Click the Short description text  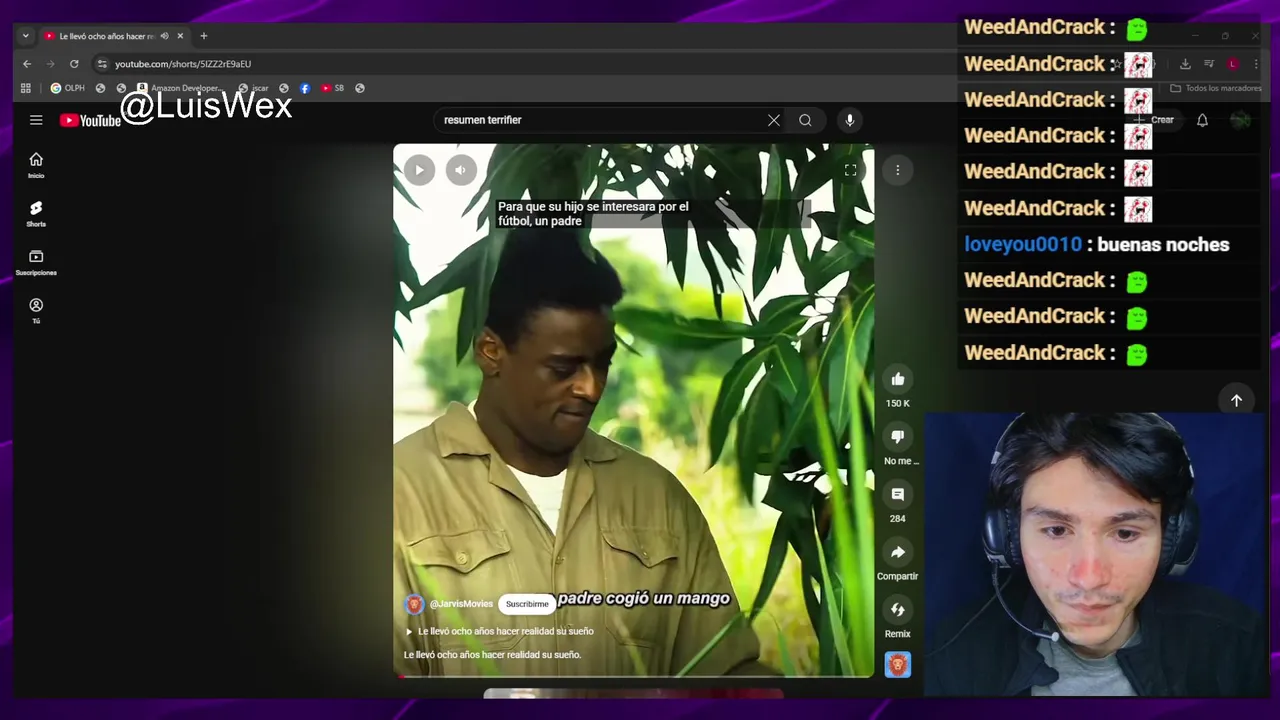[x=492, y=655]
